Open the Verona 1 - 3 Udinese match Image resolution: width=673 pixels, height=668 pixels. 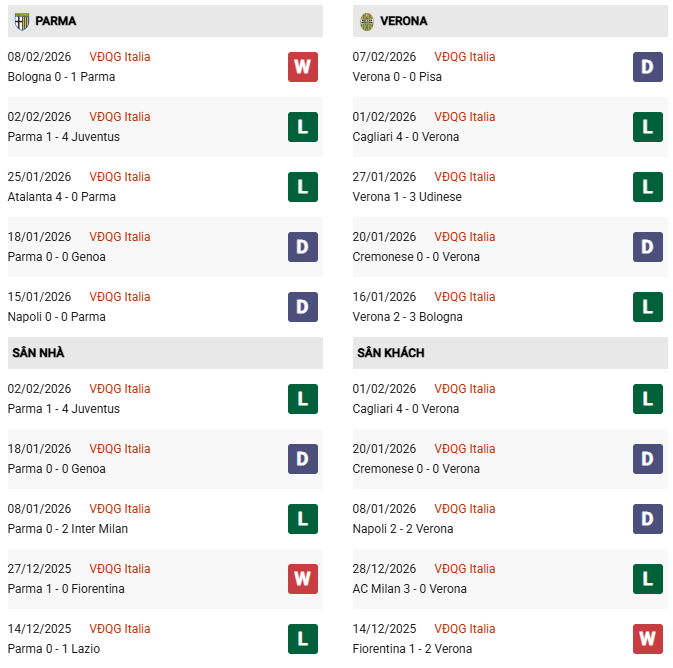[x=407, y=197]
